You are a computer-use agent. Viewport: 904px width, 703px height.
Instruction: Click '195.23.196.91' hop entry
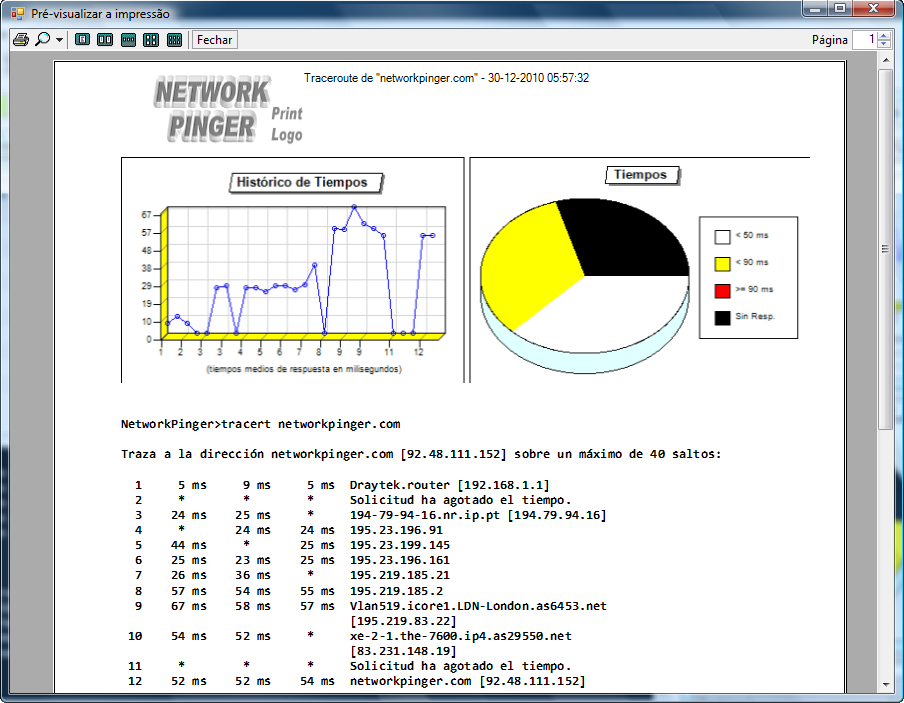pyautogui.click(x=396, y=530)
